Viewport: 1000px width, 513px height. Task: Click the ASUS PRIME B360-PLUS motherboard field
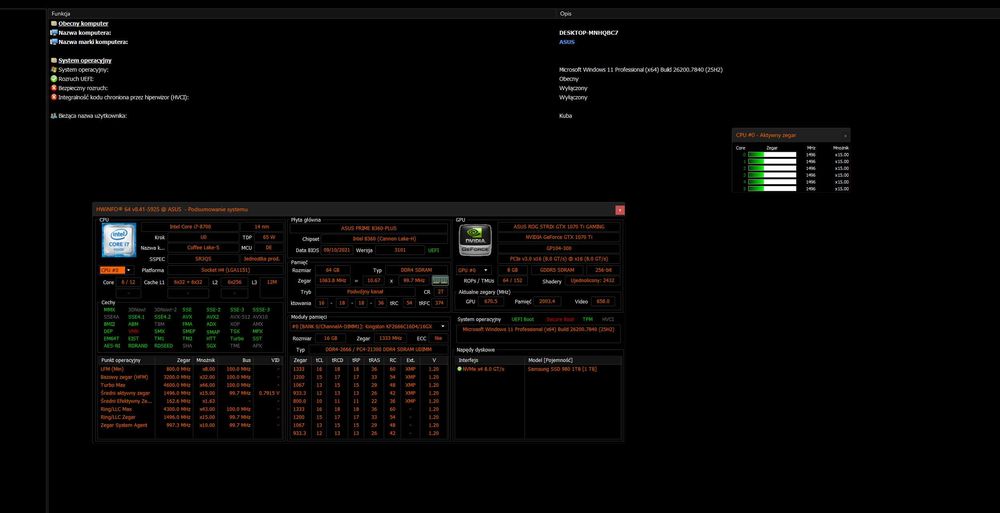369,228
